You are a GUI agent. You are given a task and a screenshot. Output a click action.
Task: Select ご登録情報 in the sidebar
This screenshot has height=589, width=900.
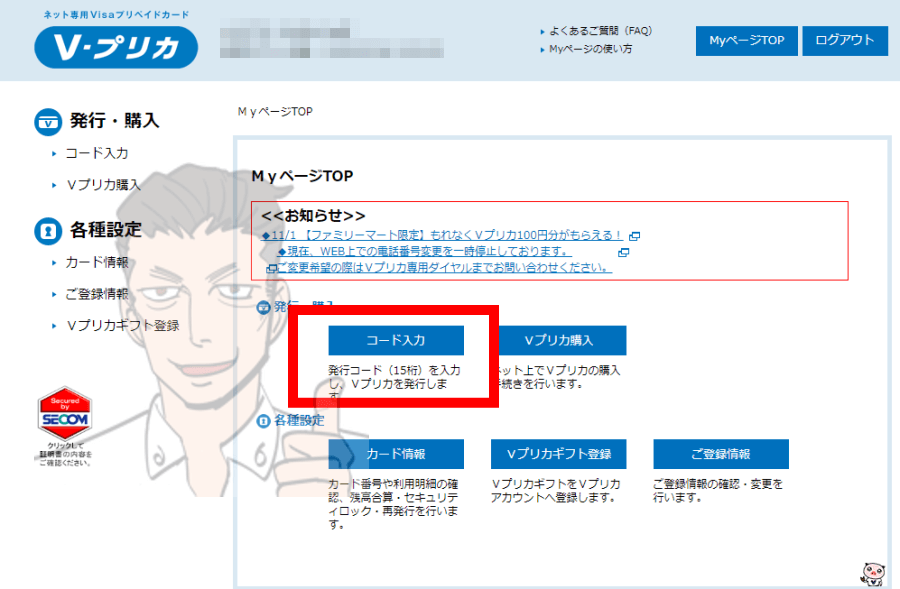tap(96, 294)
